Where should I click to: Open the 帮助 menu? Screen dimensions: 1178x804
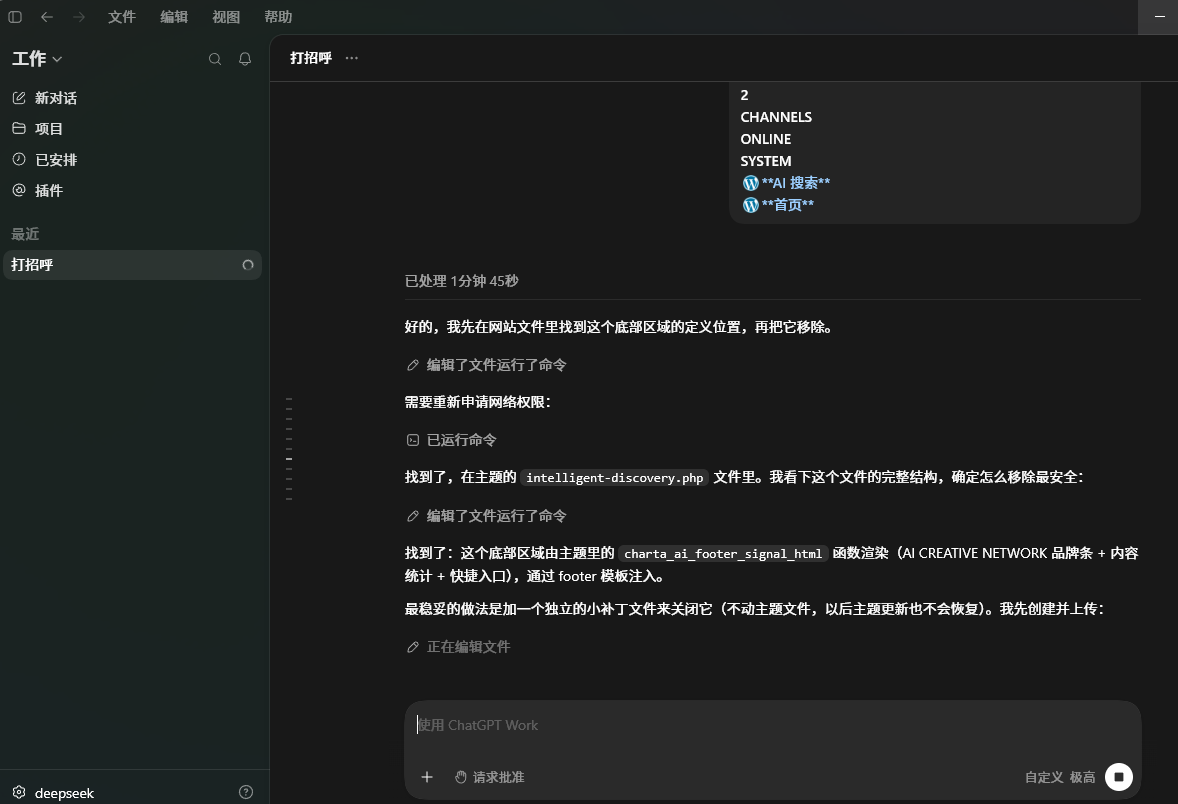pyautogui.click(x=278, y=17)
